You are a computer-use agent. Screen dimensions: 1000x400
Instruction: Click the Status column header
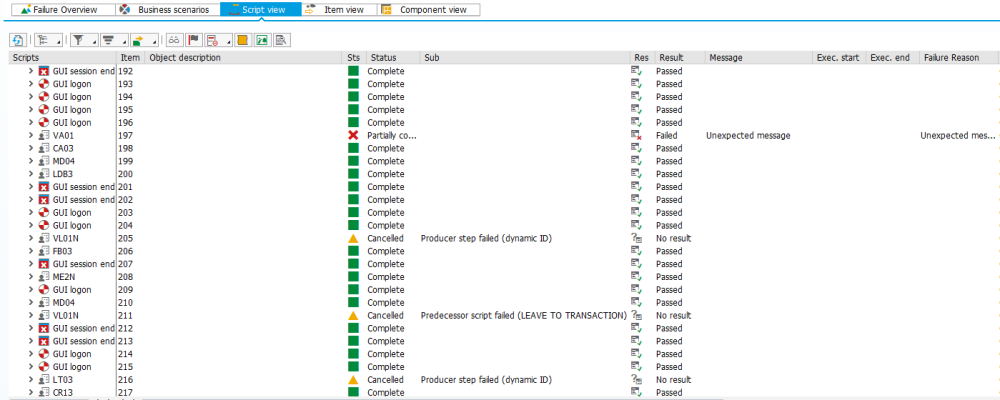393,57
